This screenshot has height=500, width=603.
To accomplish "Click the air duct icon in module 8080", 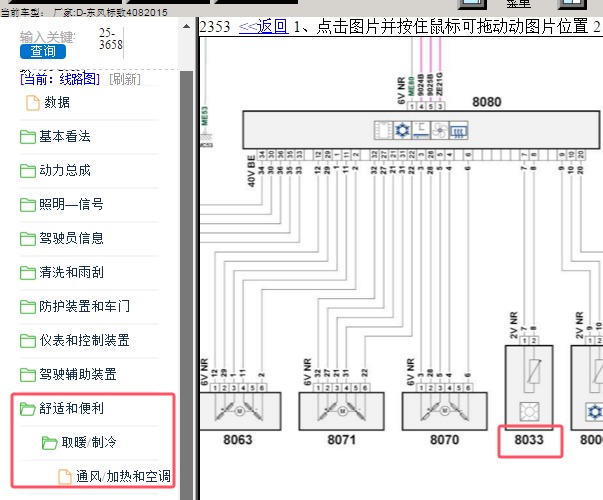I will pyautogui.click(x=421, y=130).
